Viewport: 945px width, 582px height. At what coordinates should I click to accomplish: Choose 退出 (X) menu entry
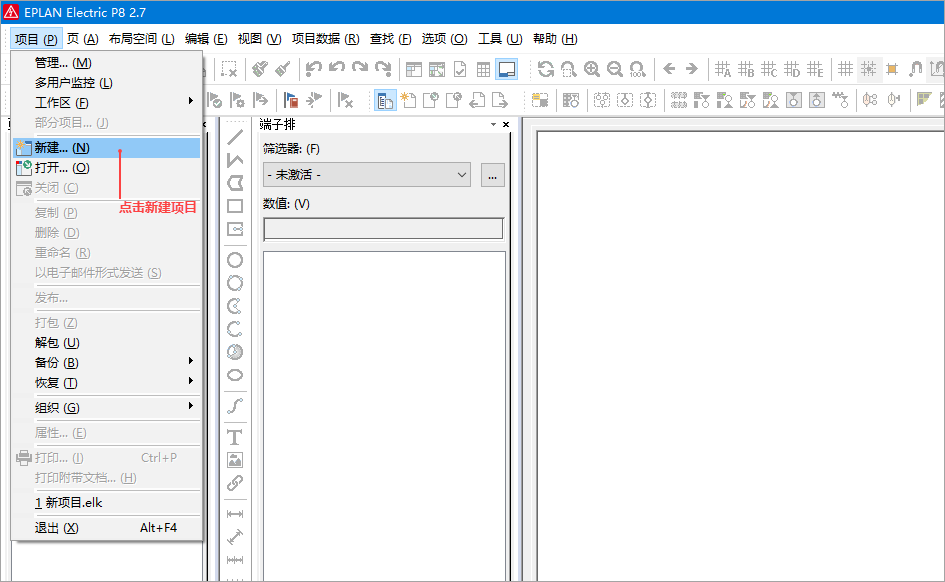(x=107, y=528)
